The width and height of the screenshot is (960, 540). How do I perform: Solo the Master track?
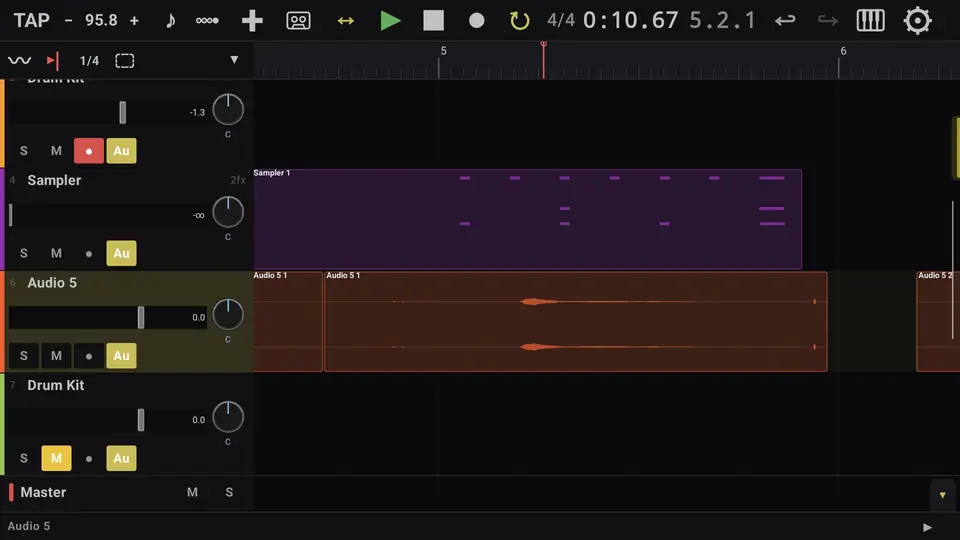click(x=229, y=492)
